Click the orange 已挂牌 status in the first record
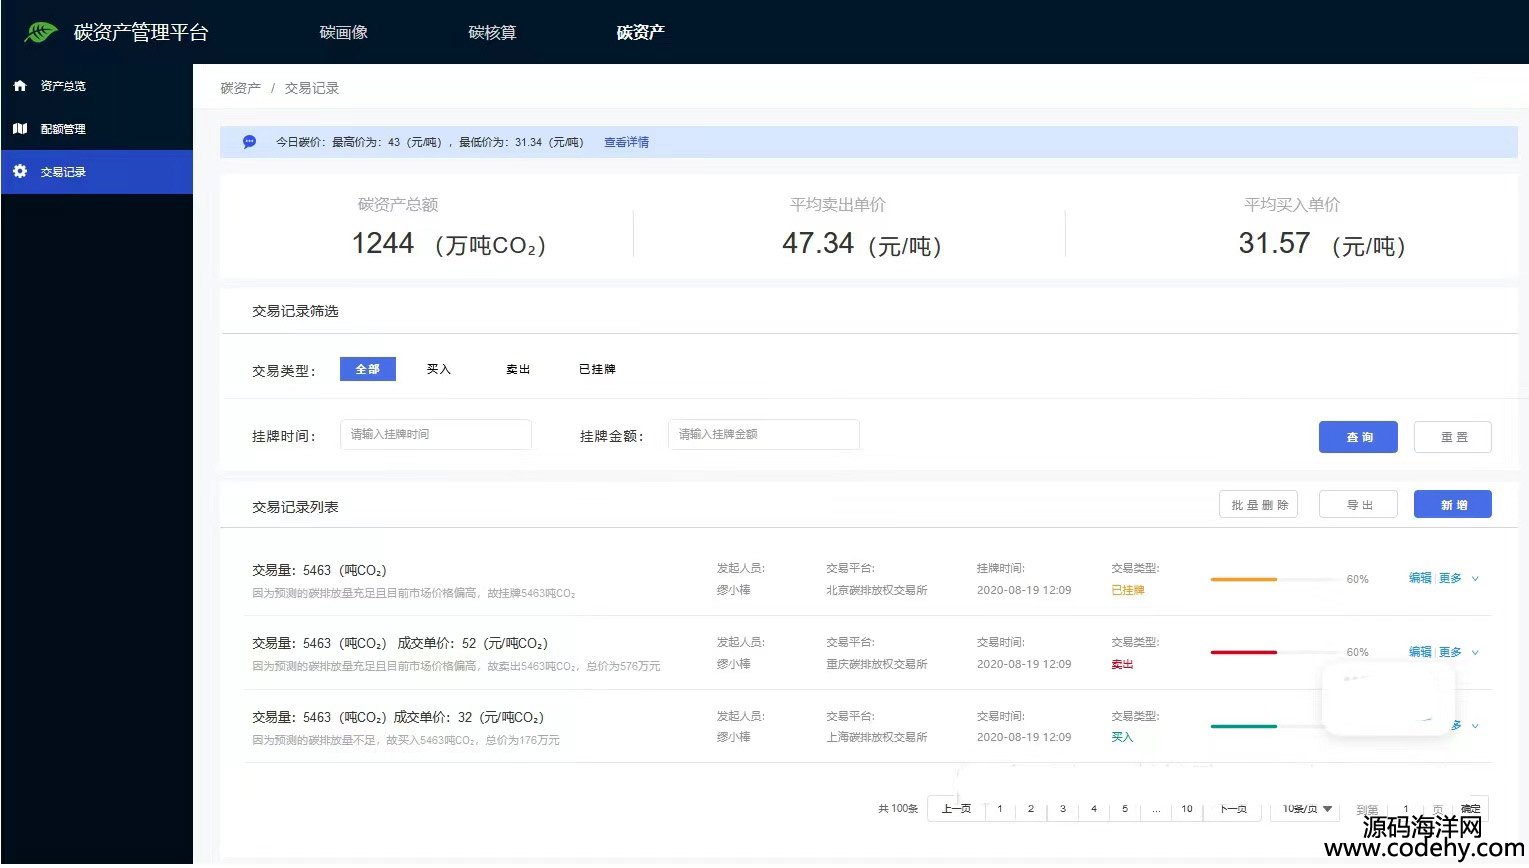The width and height of the screenshot is (1529, 868). tap(1128, 590)
